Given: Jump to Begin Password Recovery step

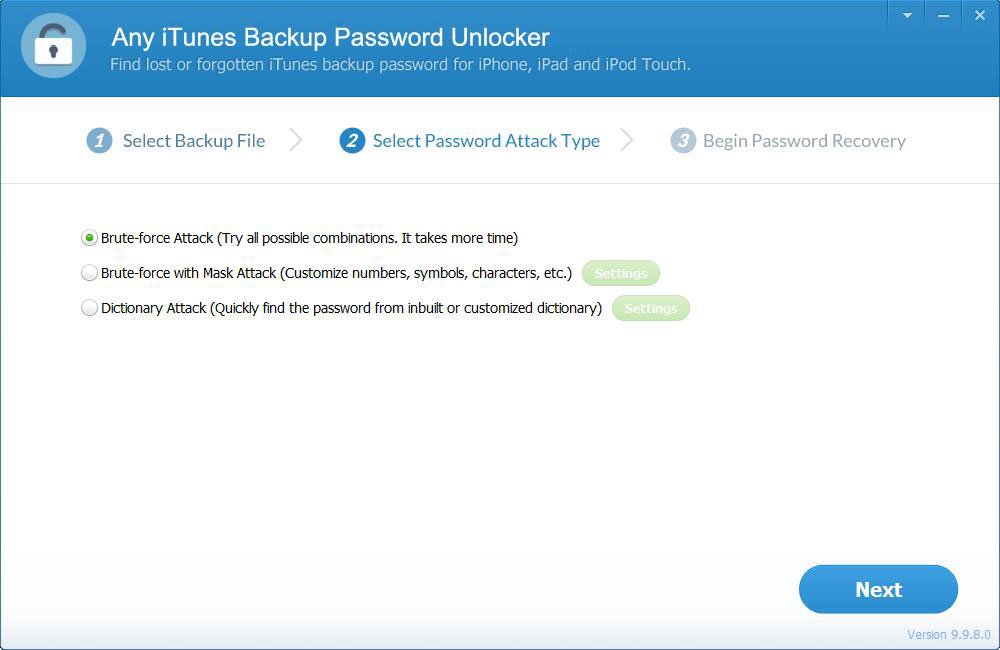Looking at the screenshot, I should click(x=804, y=141).
